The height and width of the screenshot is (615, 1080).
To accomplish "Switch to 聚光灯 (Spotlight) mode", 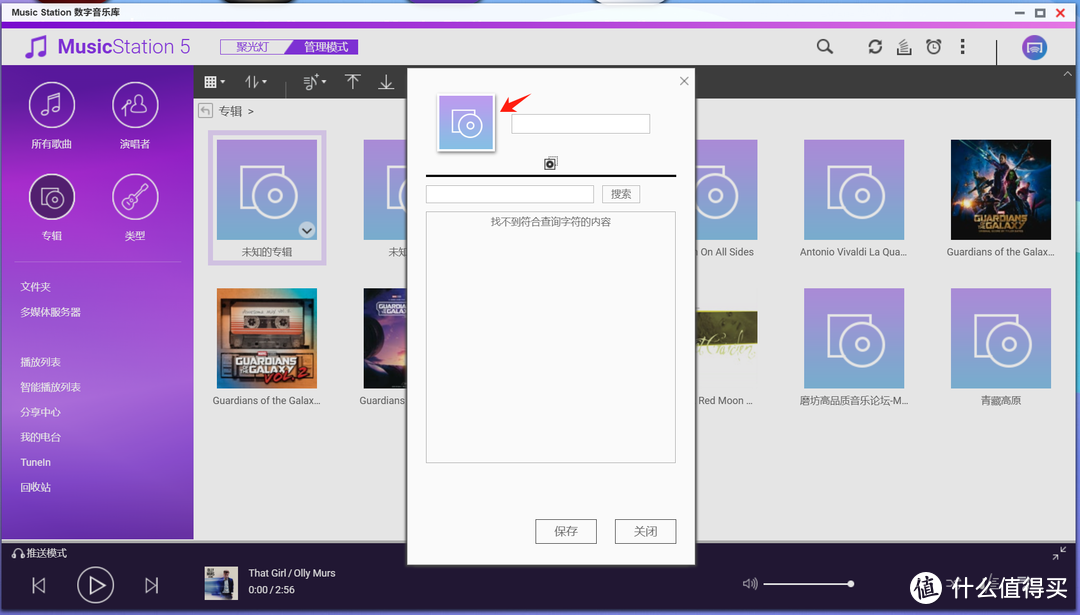I will tap(253, 47).
